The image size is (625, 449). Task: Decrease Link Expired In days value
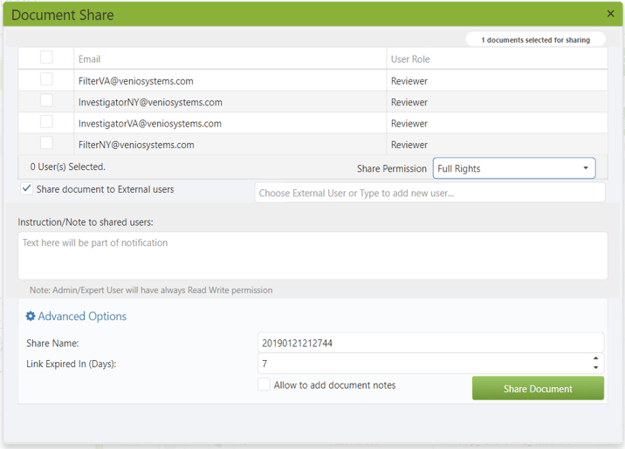[x=596, y=368]
